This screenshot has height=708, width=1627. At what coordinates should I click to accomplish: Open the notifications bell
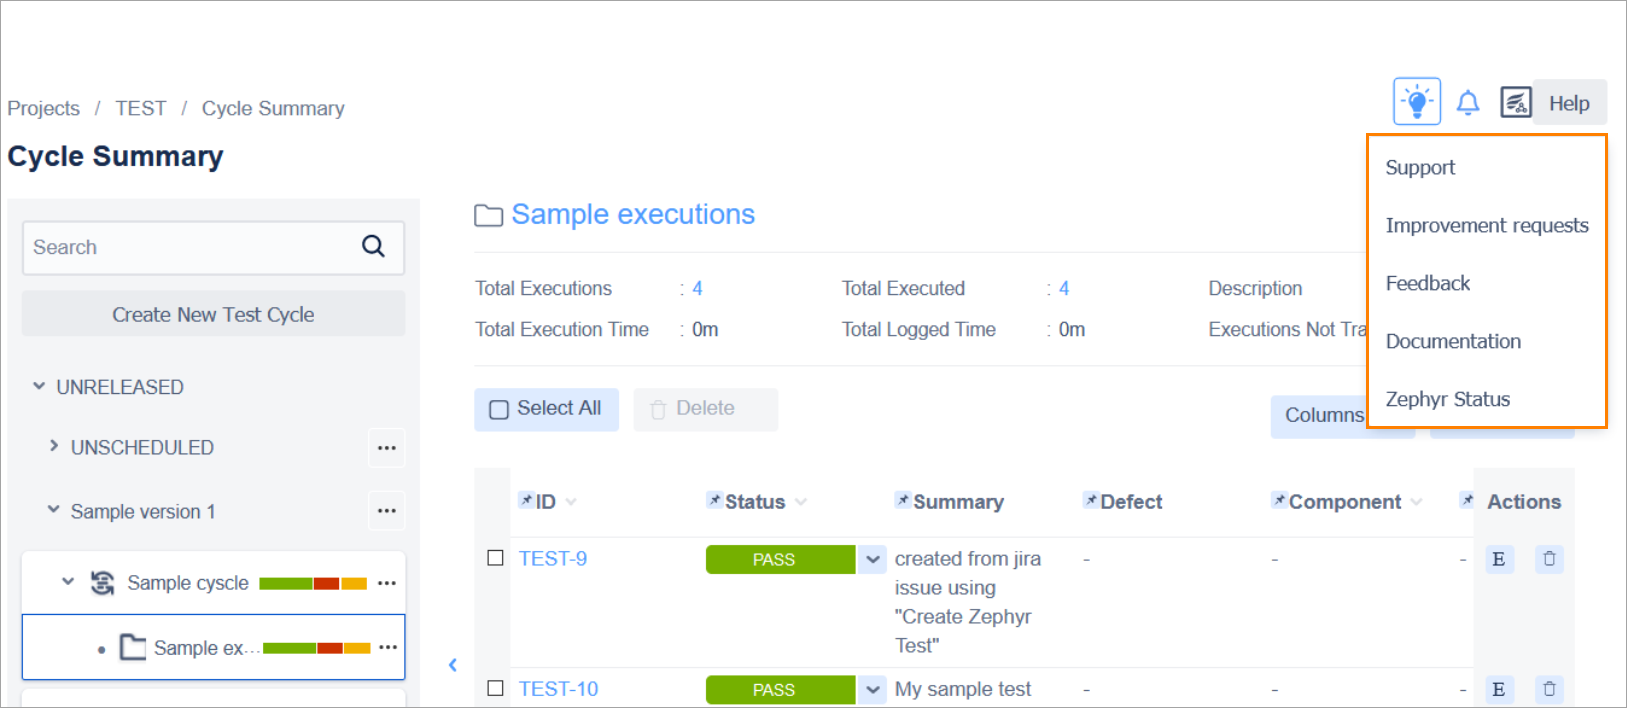point(1467,103)
